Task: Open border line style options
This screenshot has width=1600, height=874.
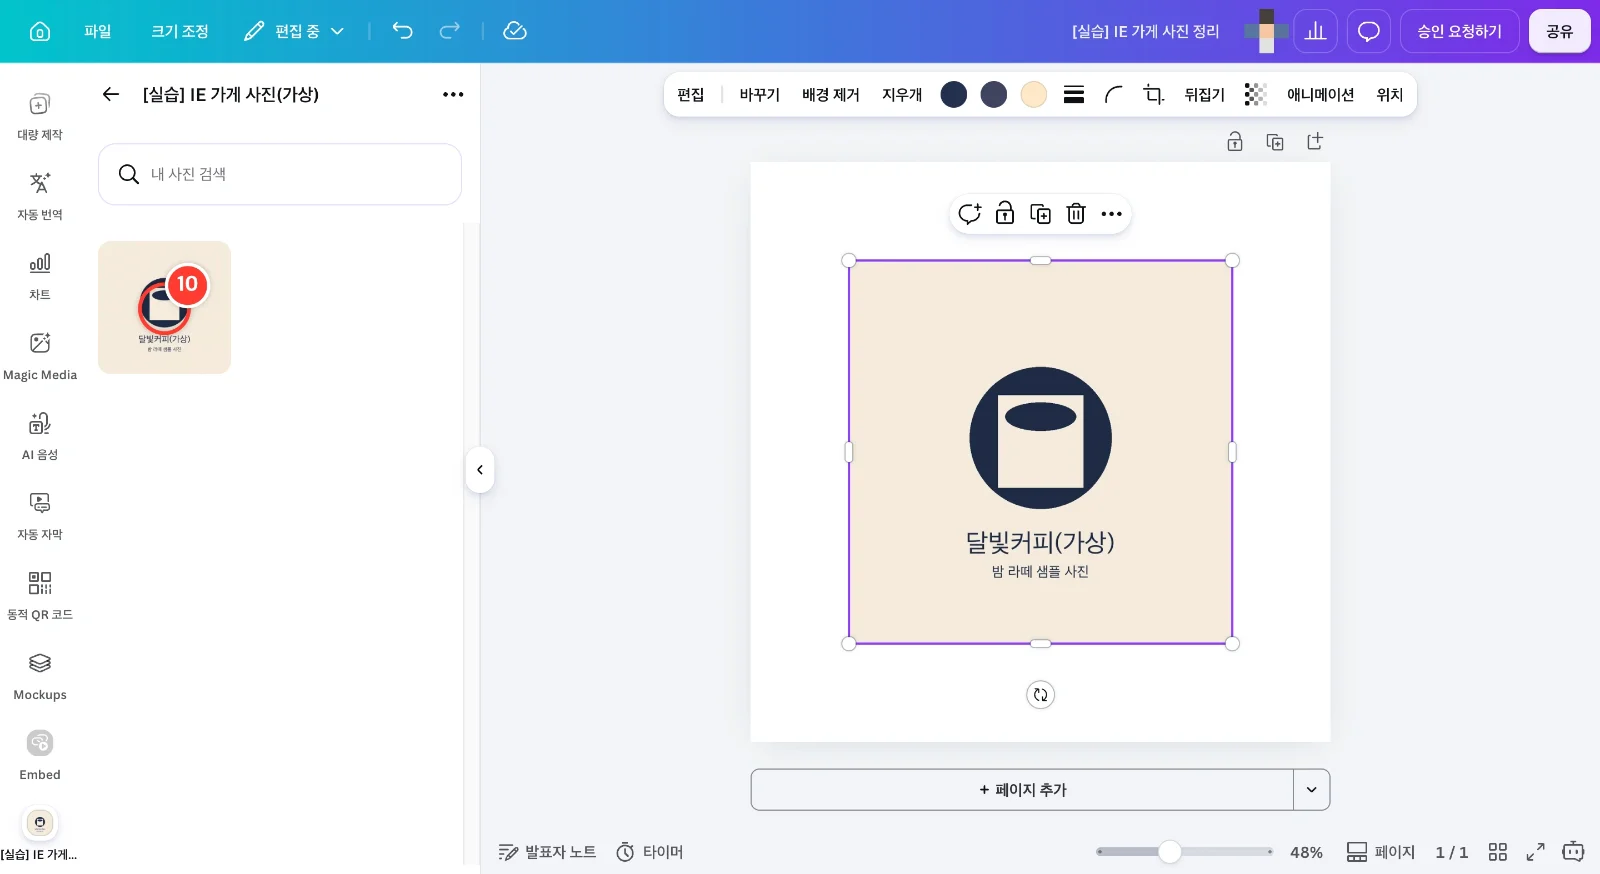Action: [x=1074, y=94]
